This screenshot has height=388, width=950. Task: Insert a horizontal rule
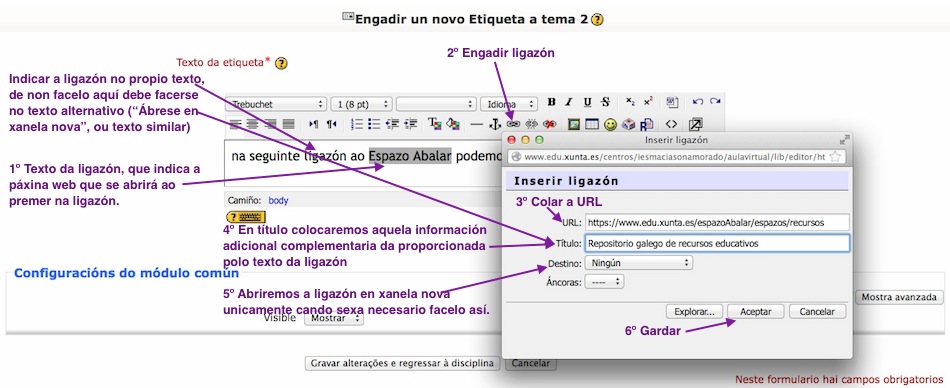click(477, 124)
